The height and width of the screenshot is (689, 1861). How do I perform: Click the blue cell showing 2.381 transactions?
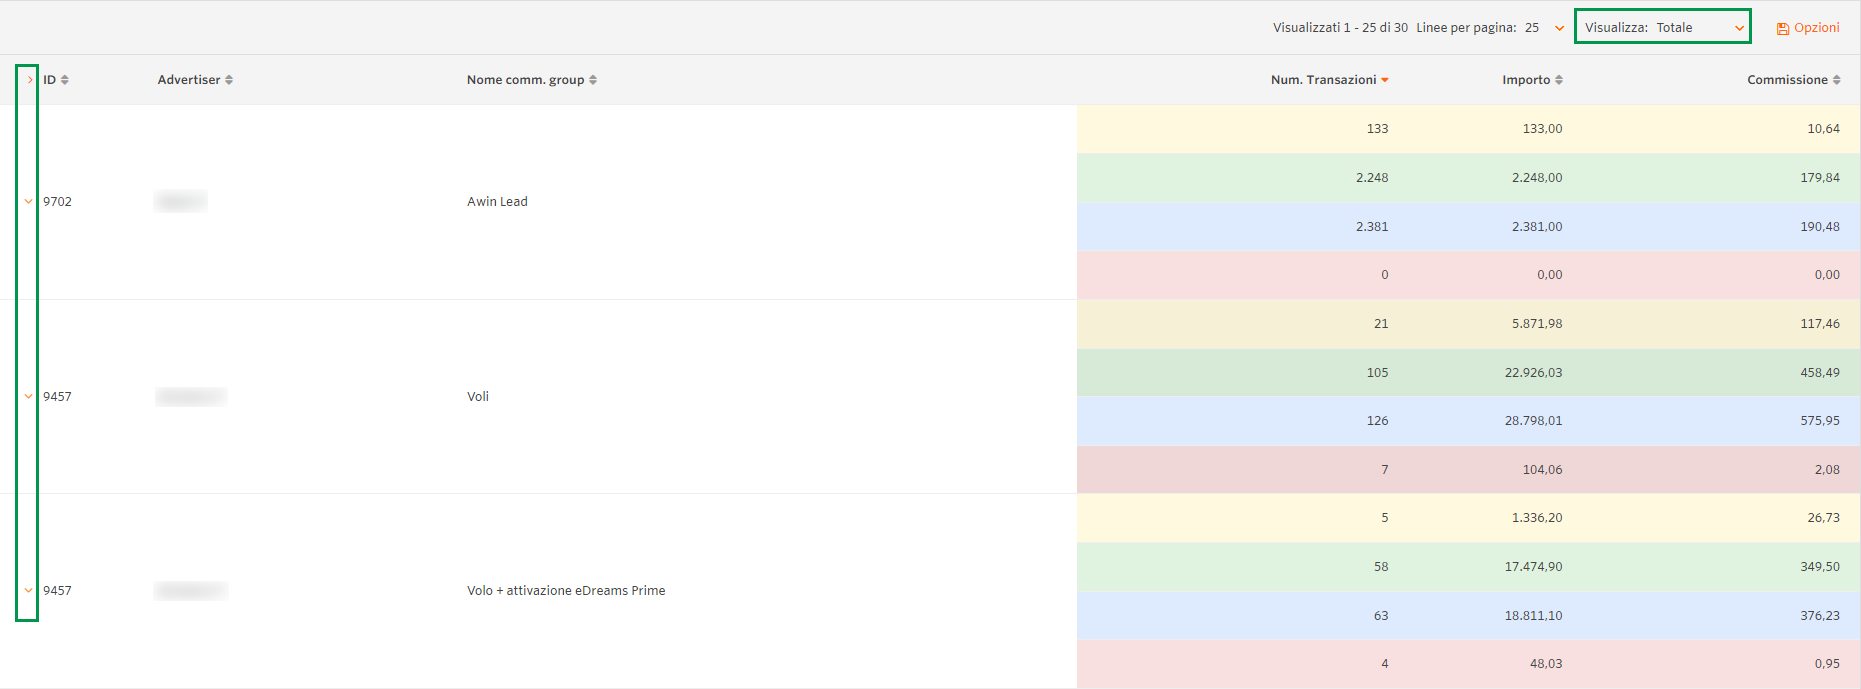click(1372, 227)
